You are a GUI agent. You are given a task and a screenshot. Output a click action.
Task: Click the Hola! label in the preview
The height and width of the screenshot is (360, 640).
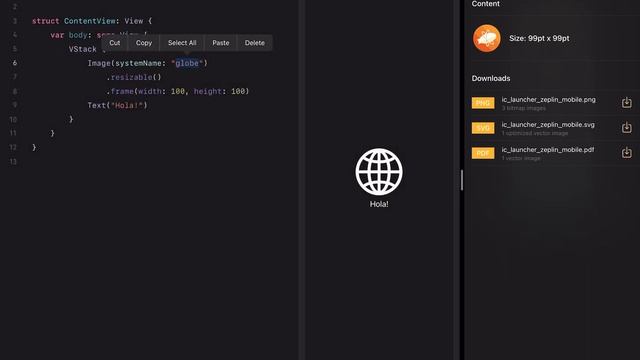379,204
